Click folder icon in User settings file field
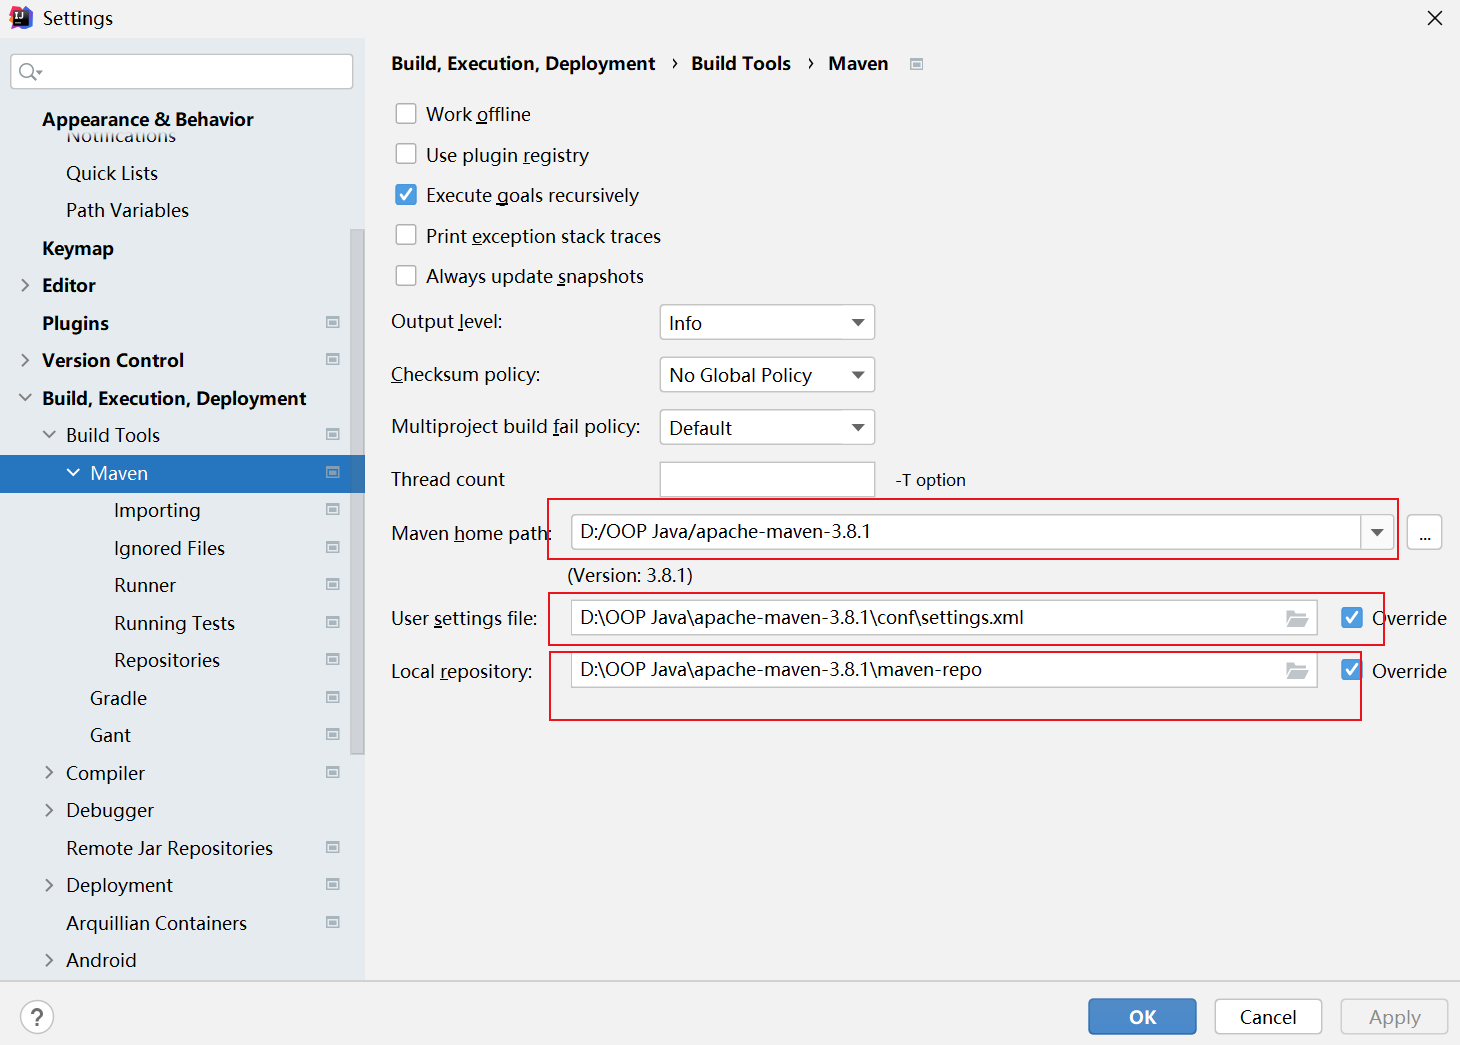 [1296, 619]
